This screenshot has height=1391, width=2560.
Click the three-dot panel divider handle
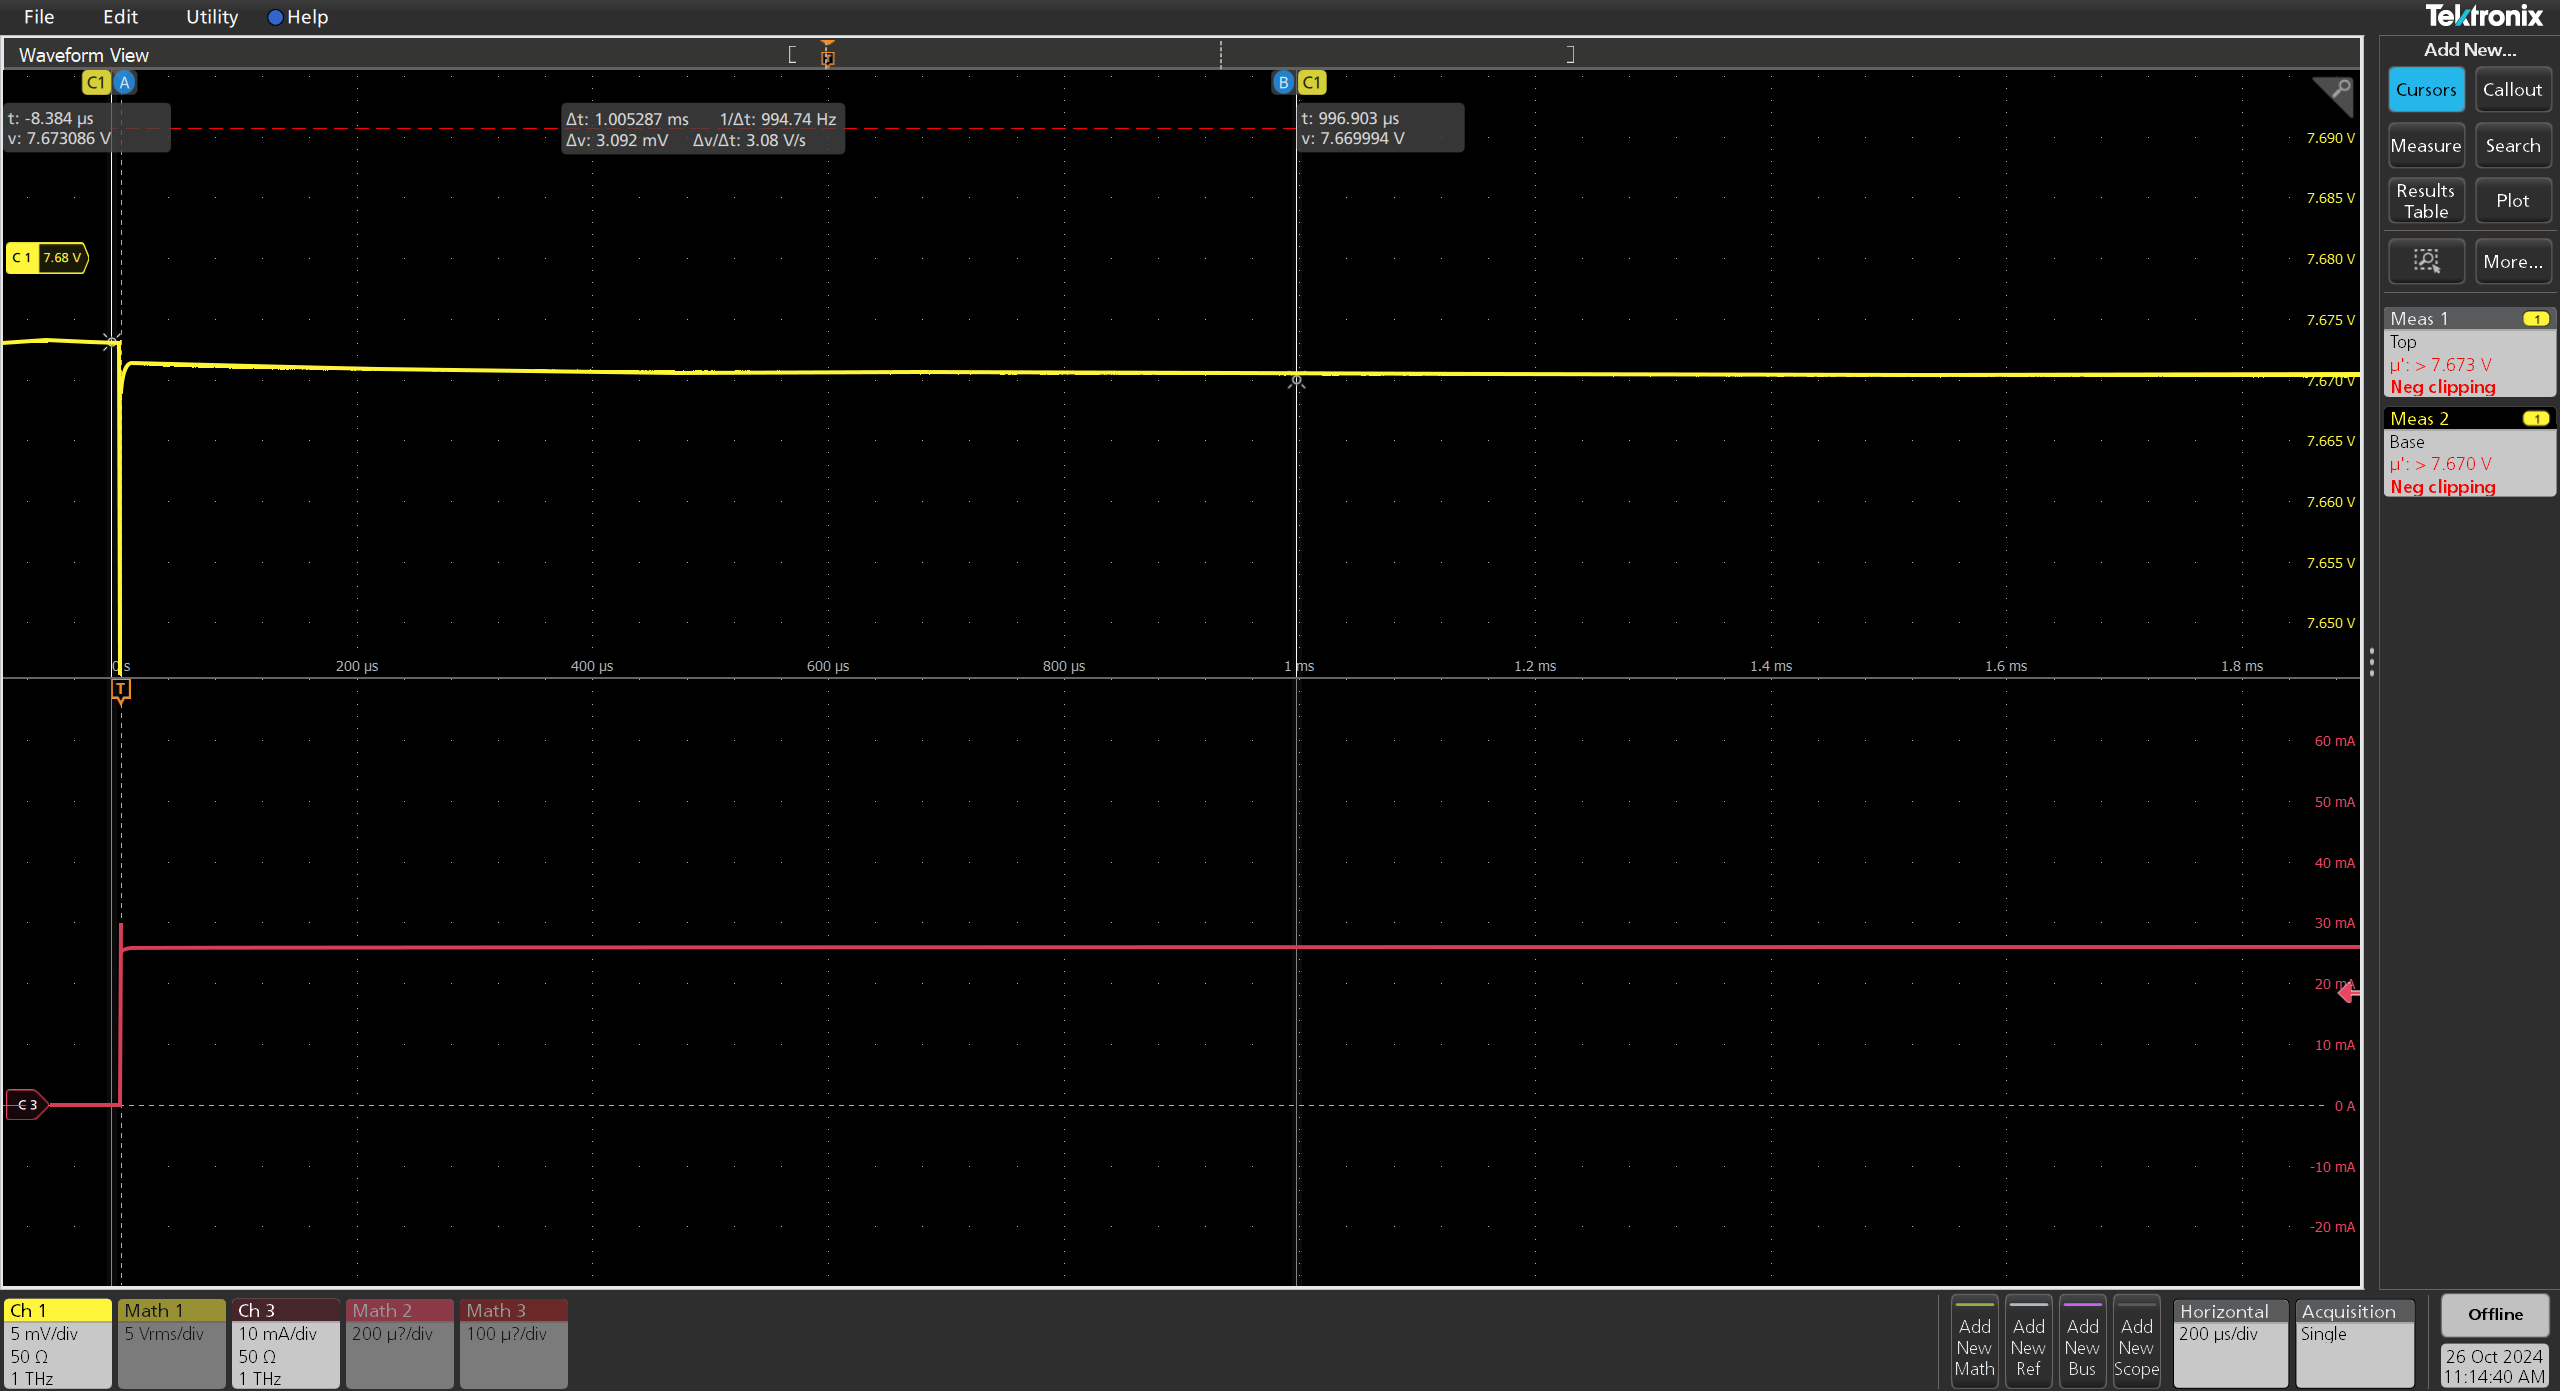[2371, 662]
